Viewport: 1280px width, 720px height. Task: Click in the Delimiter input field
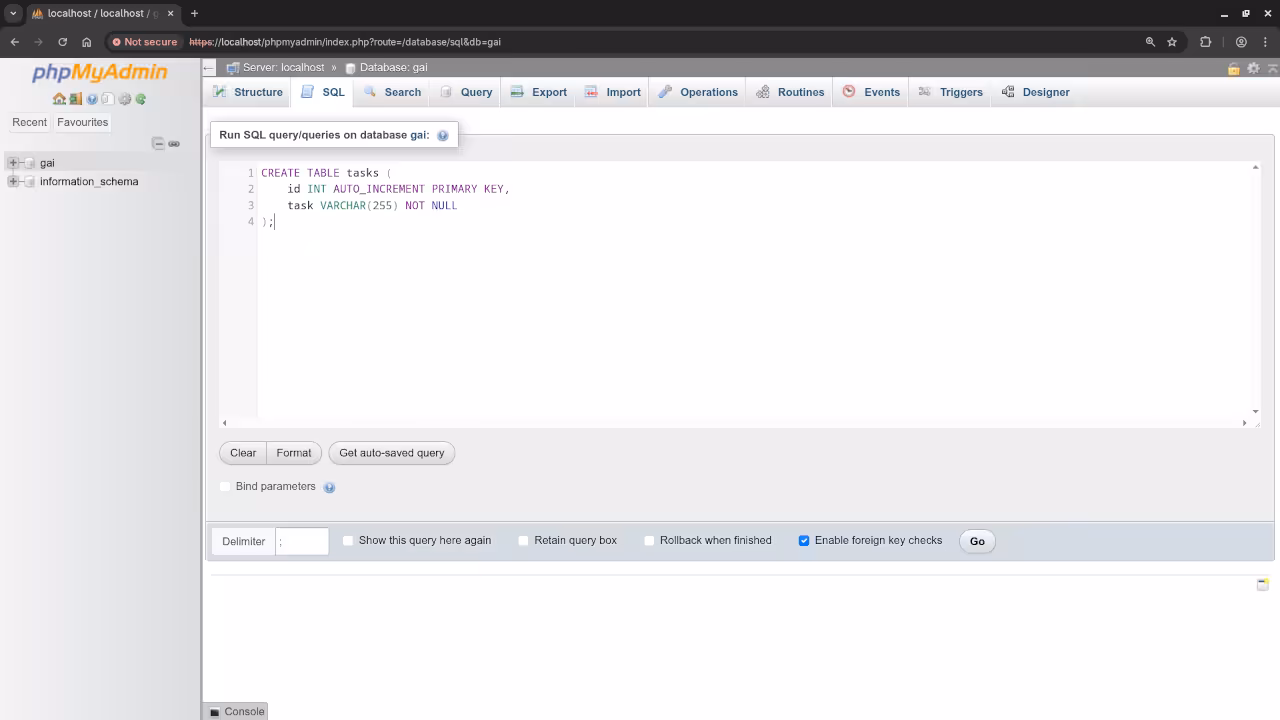coord(301,541)
